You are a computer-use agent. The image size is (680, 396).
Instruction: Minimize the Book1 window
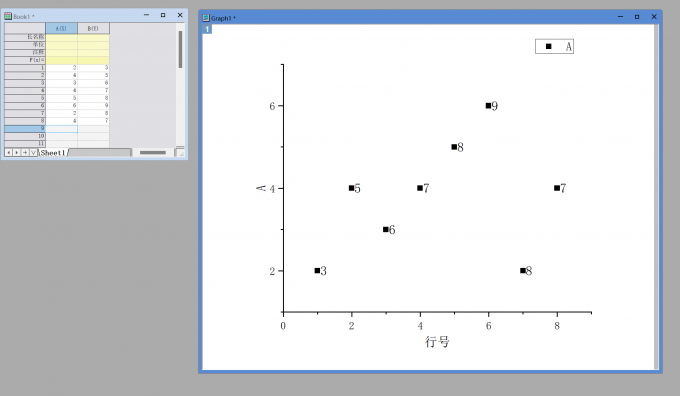pyautogui.click(x=146, y=15)
